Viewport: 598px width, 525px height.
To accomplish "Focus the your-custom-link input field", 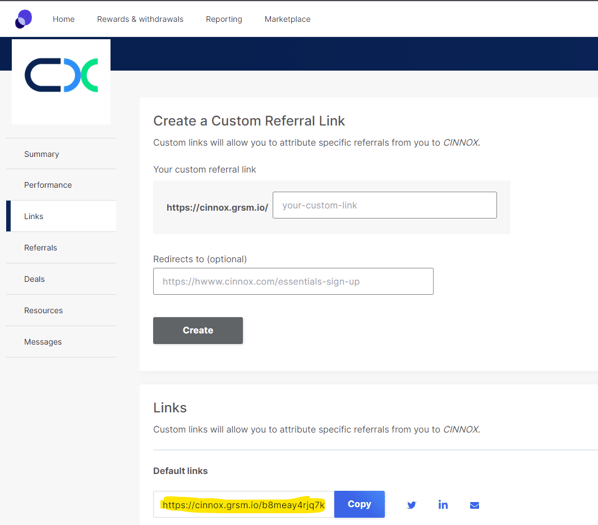I will click(384, 205).
